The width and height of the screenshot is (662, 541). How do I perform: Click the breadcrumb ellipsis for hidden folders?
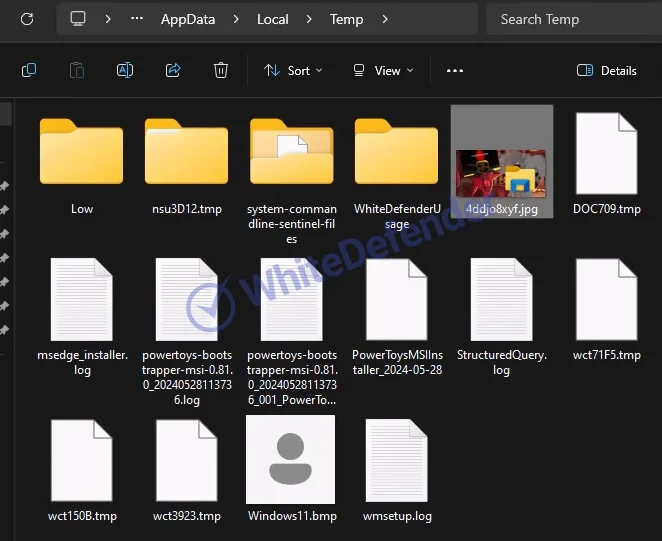pos(137,19)
